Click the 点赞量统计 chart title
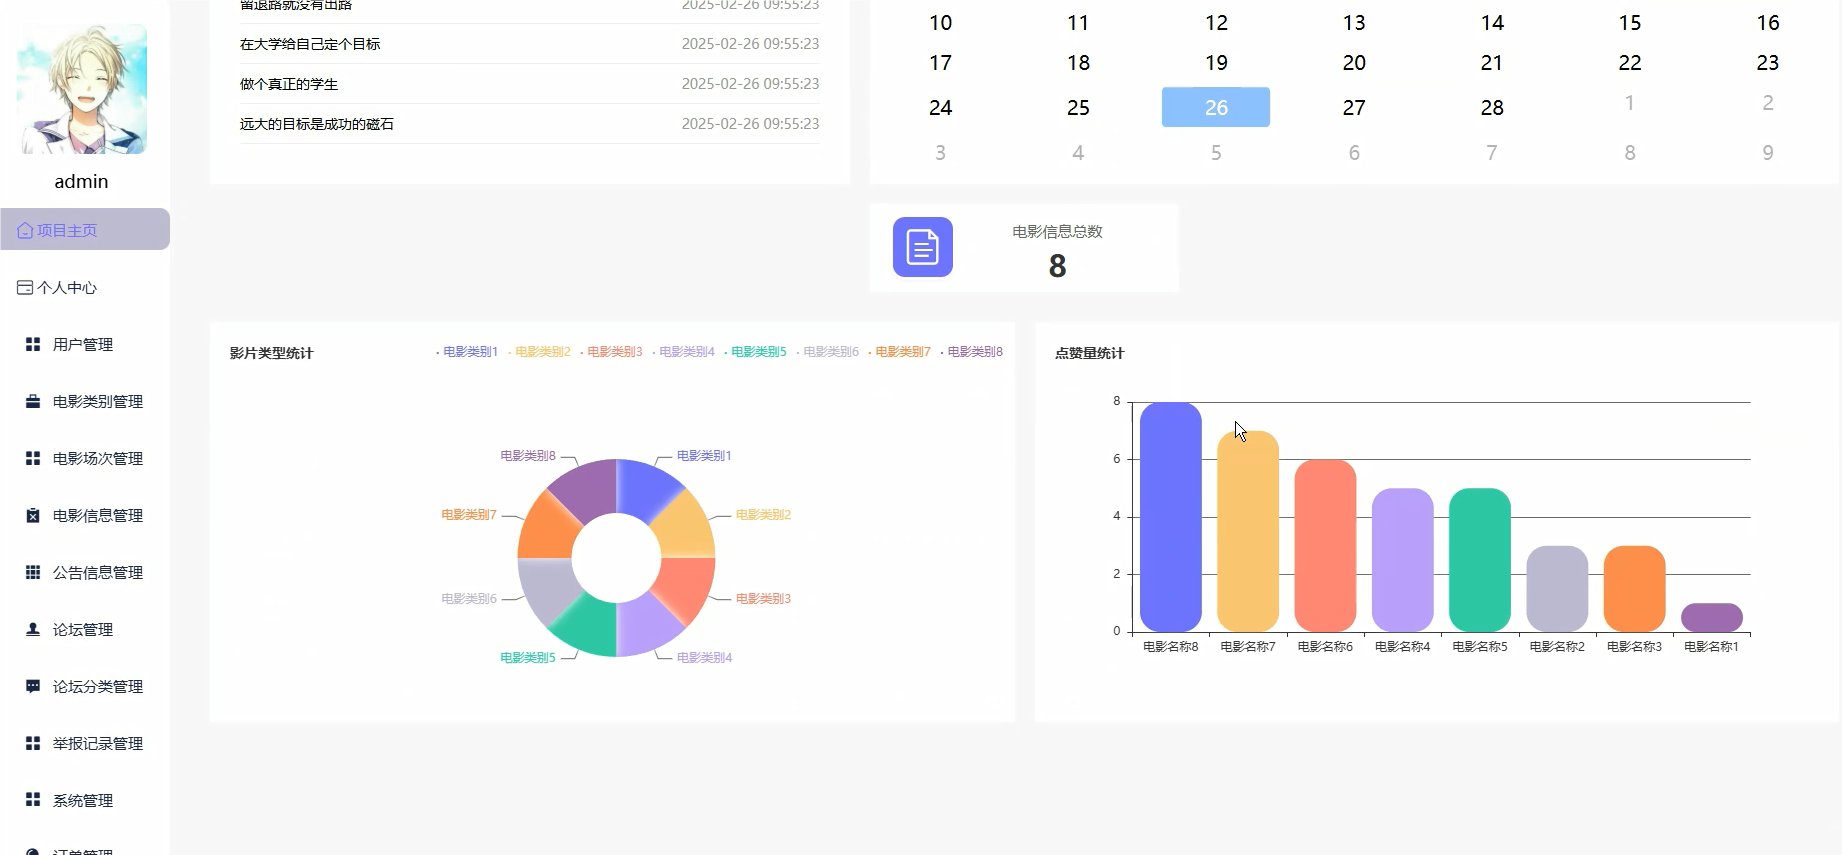1842x855 pixels. [x=1090, y=353]
